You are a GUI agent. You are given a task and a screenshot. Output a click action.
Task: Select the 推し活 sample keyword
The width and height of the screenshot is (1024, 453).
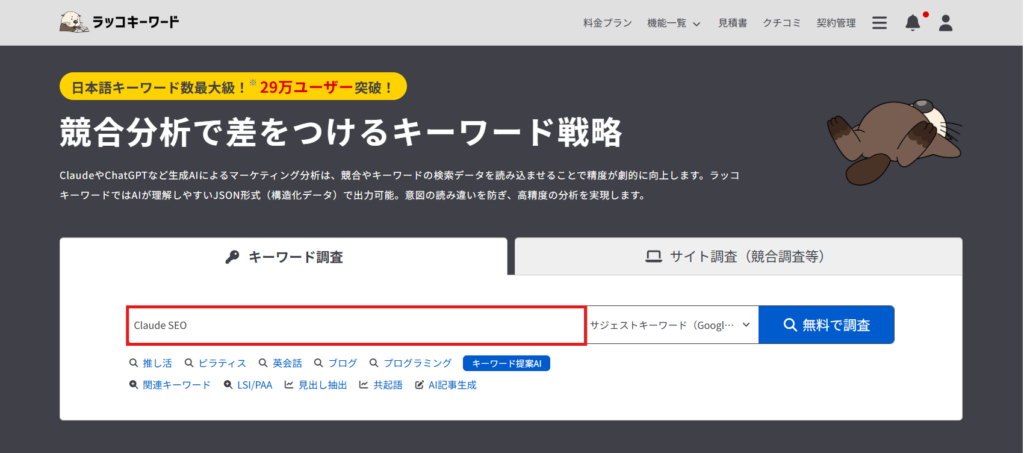coord(151,364)
